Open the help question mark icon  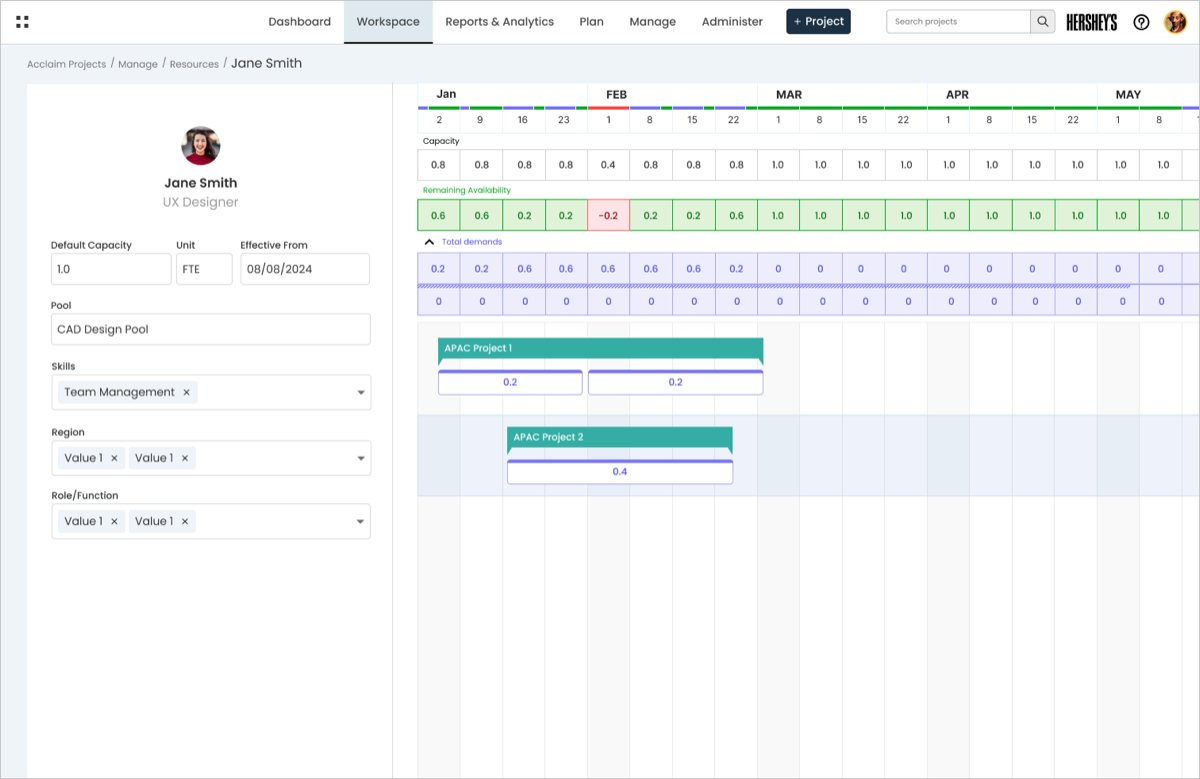pos(1141,22)
